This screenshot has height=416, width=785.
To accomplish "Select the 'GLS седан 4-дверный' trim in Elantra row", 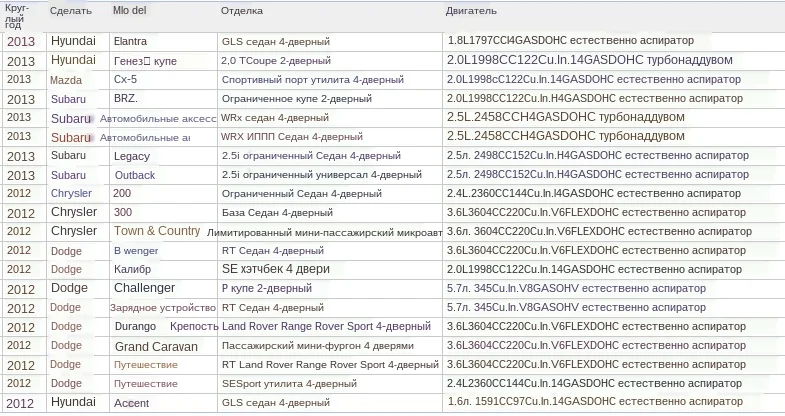I will (x=276, y=42).
